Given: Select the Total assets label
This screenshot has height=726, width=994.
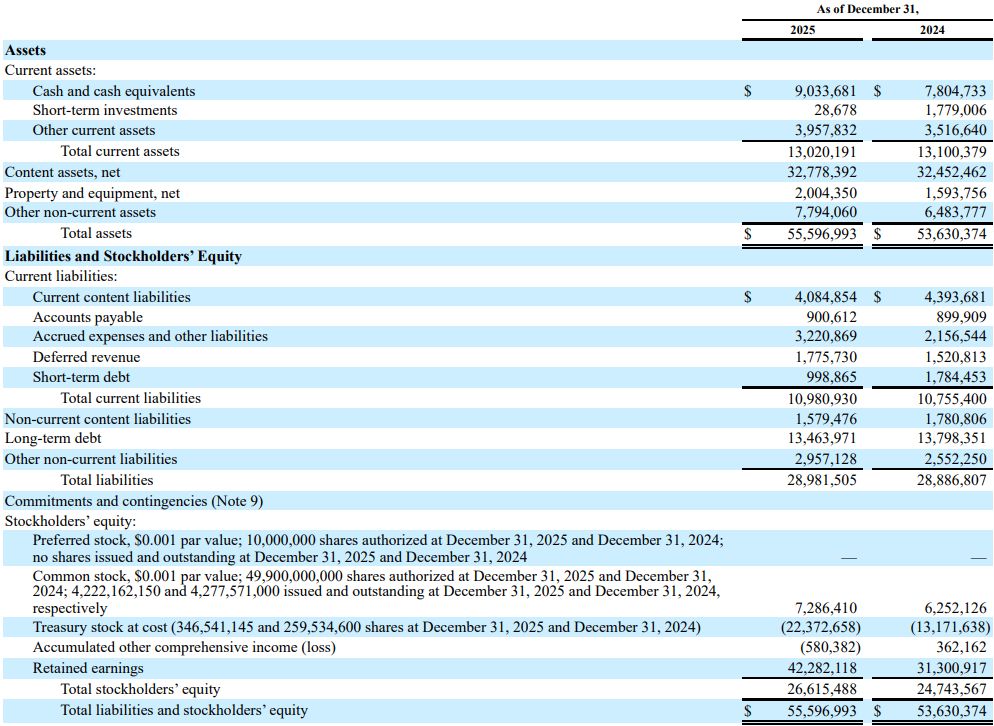Looking at the screenshot, I should (x=96, y=233).
